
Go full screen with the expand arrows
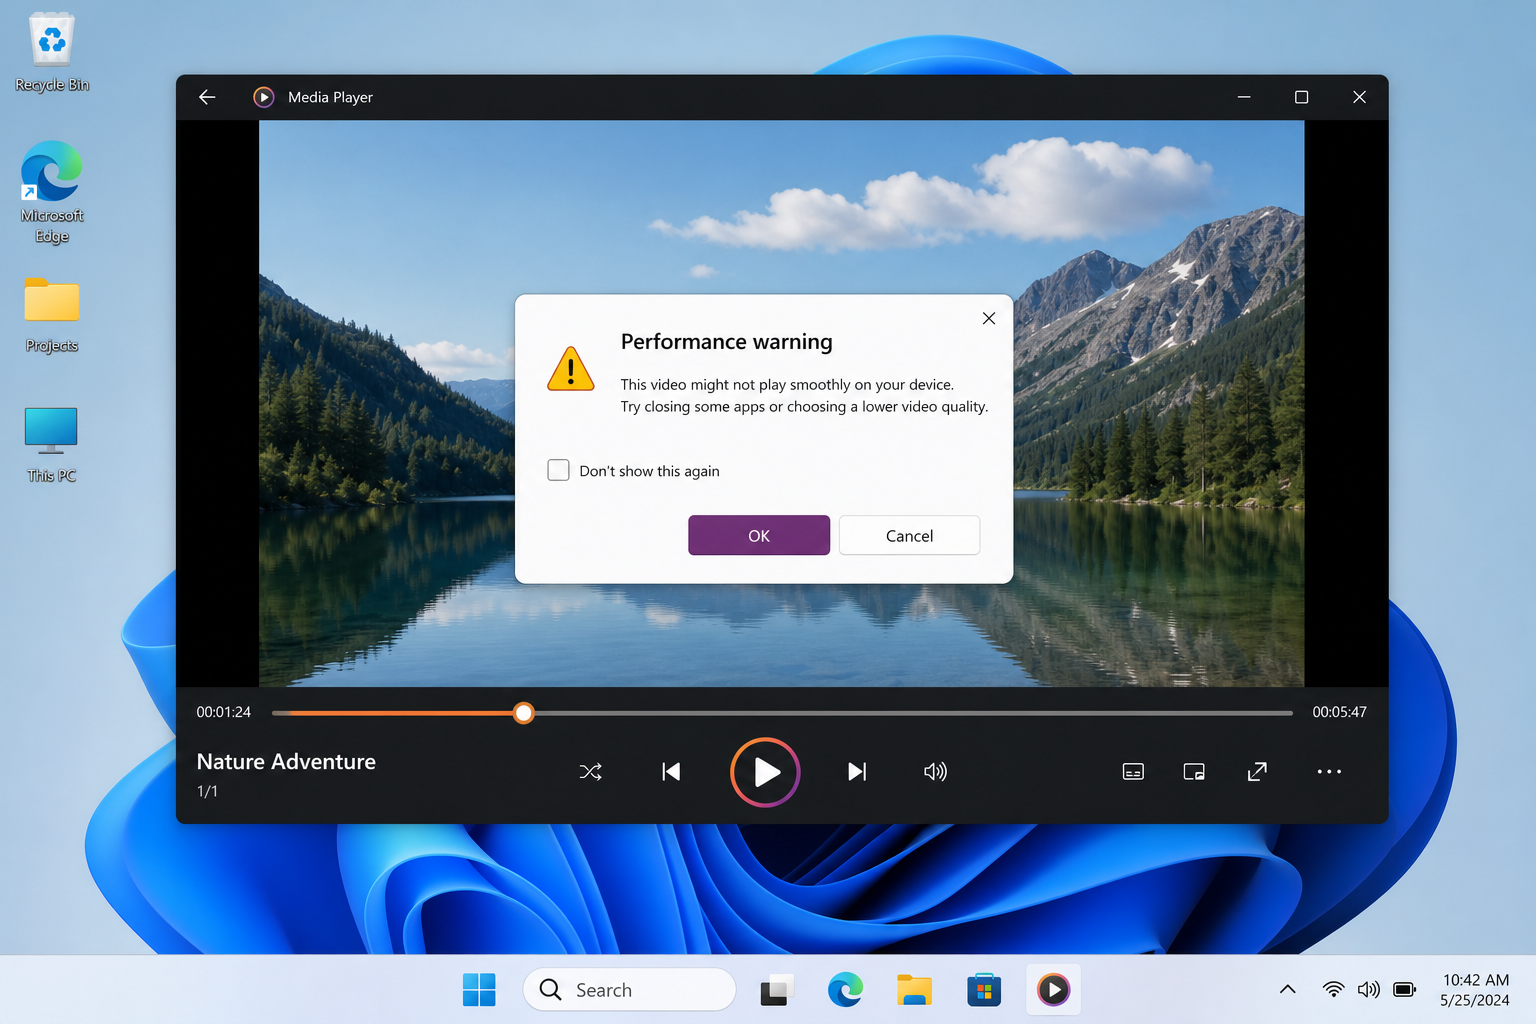coord(1257,772)
